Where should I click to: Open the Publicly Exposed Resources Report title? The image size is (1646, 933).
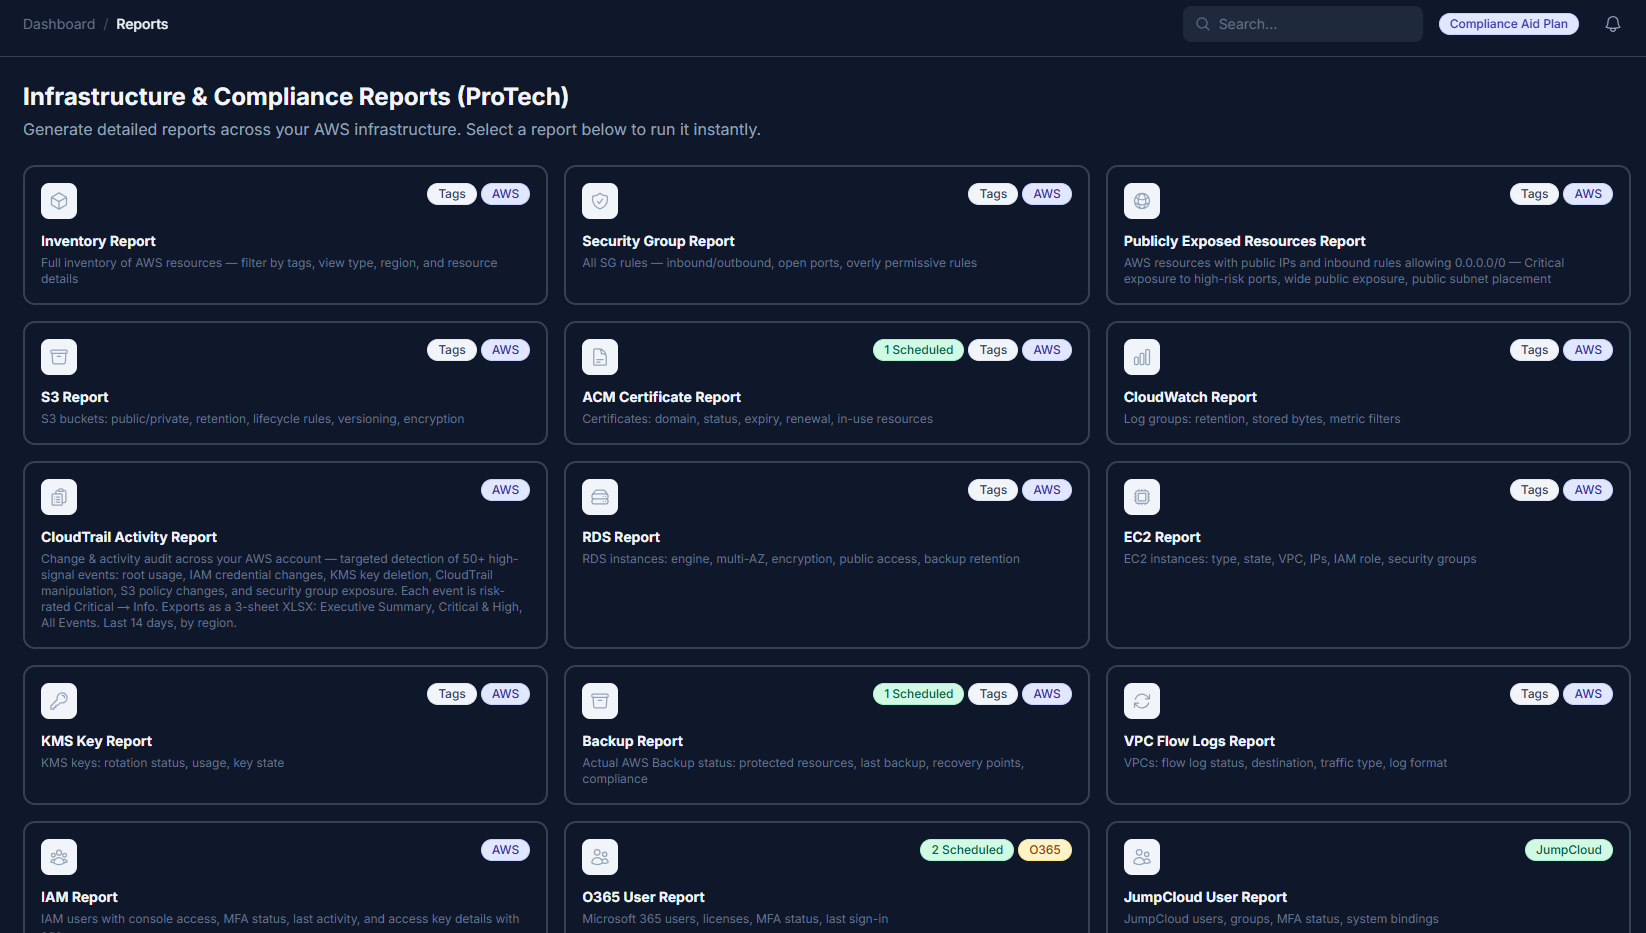pos(1244,241)
